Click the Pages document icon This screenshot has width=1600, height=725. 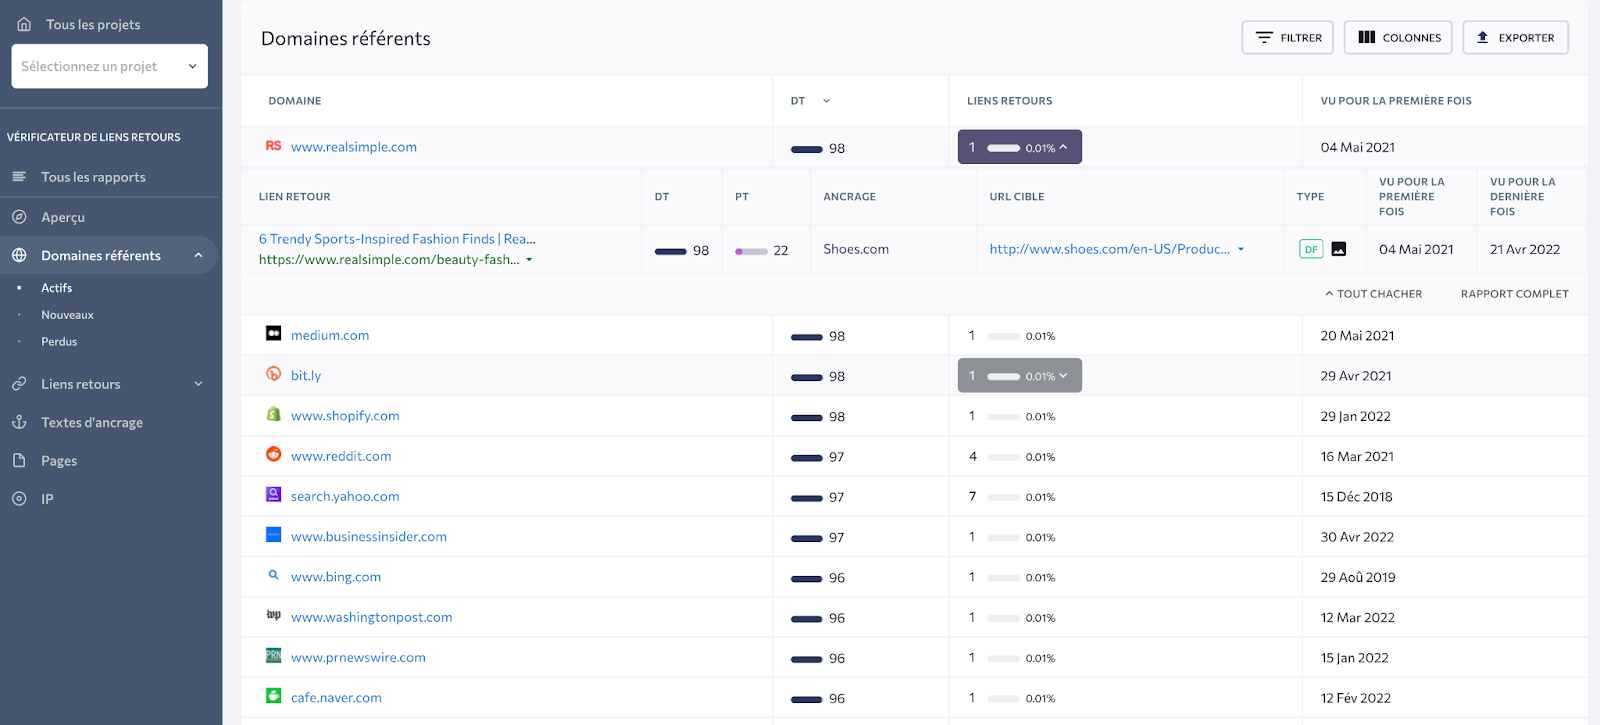pyautogui.click(x=19, y=461)
